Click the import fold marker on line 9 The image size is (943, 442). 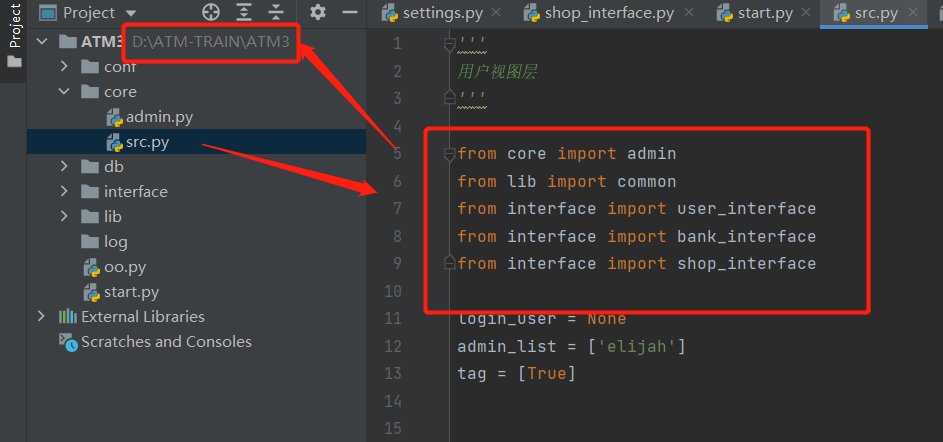pyautogui.click(x=449, y=263)
